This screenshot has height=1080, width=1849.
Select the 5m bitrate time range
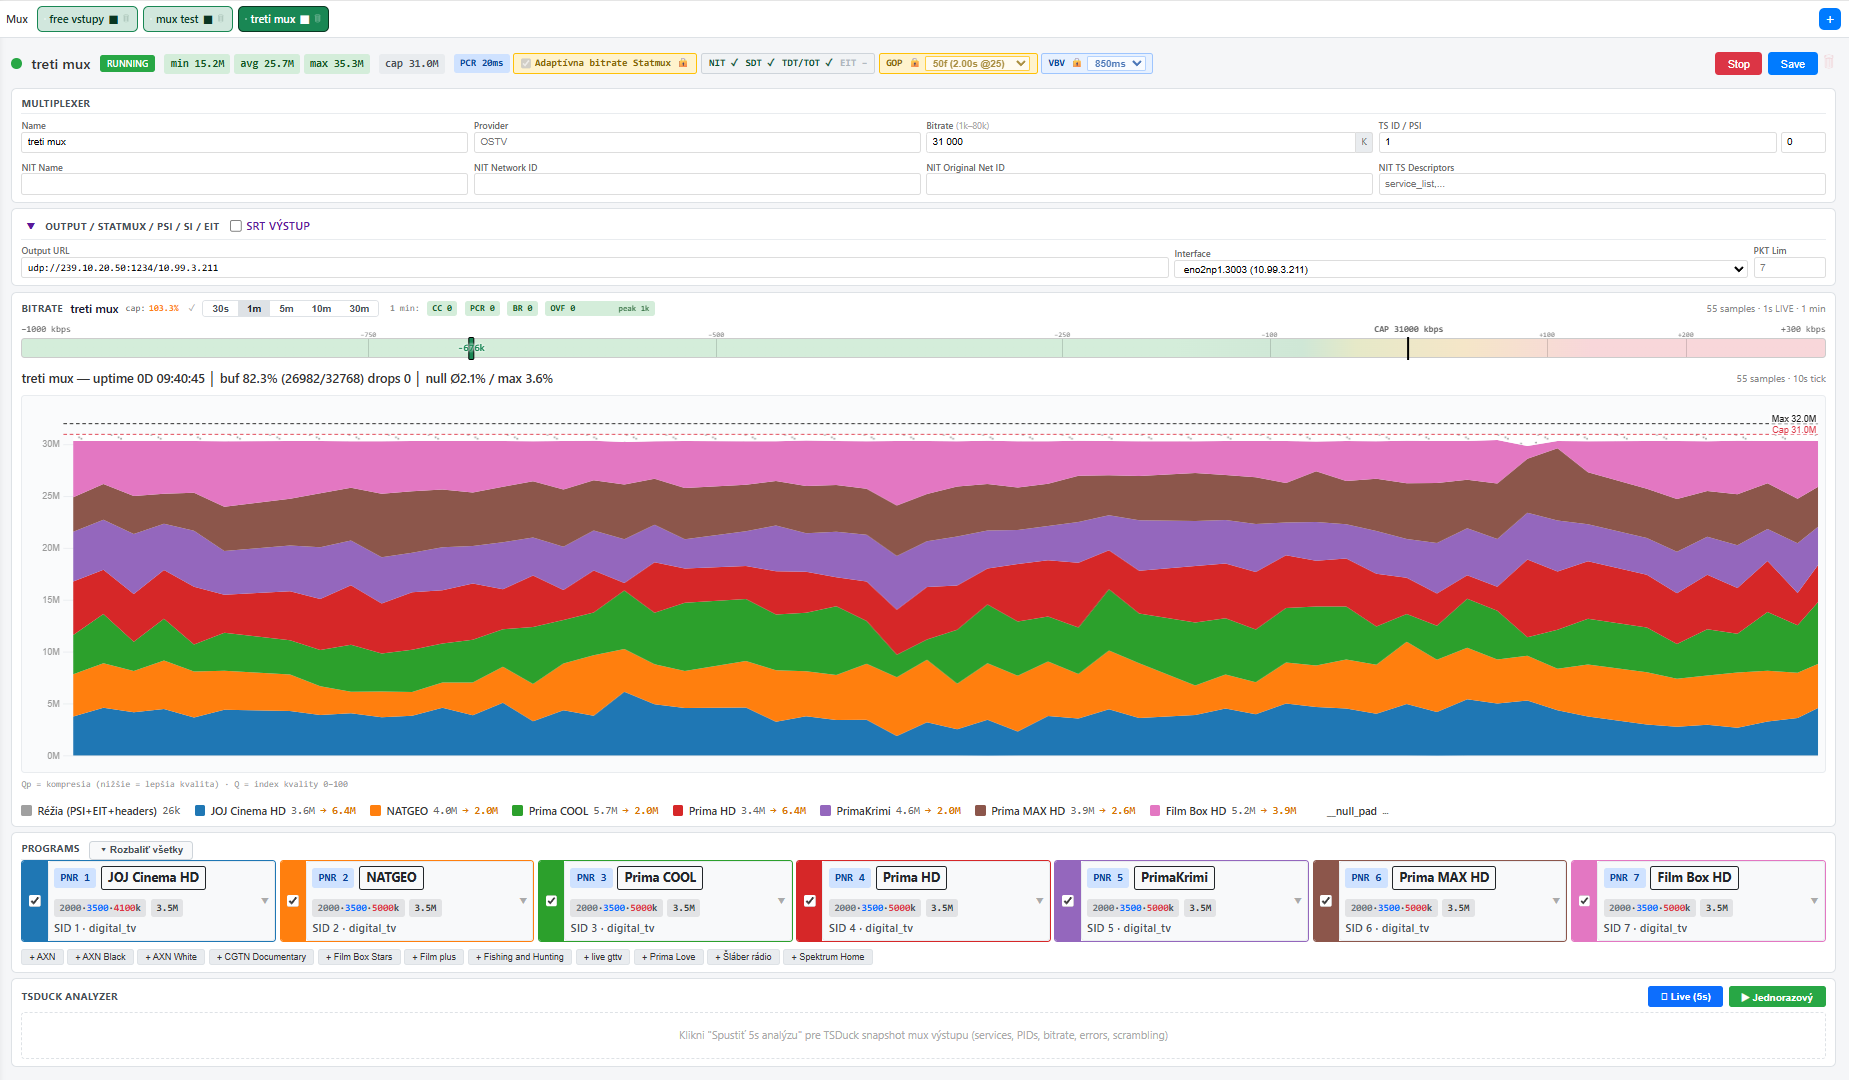(287, 309)
